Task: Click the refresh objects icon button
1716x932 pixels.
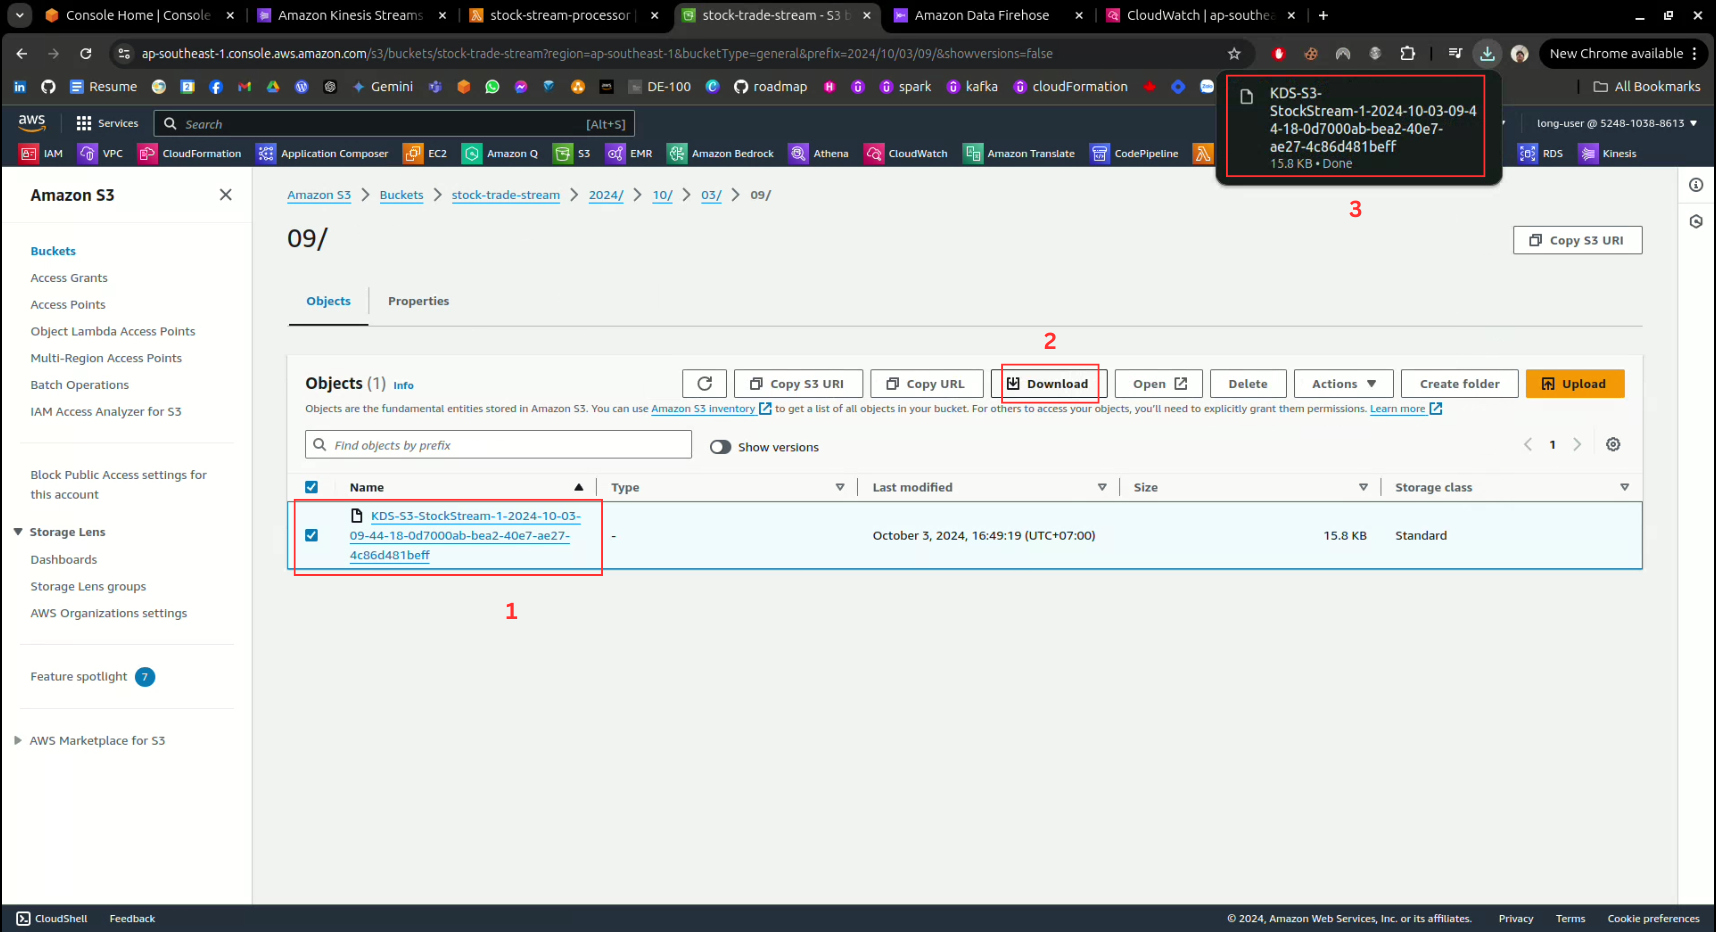Action: (704, 384)
